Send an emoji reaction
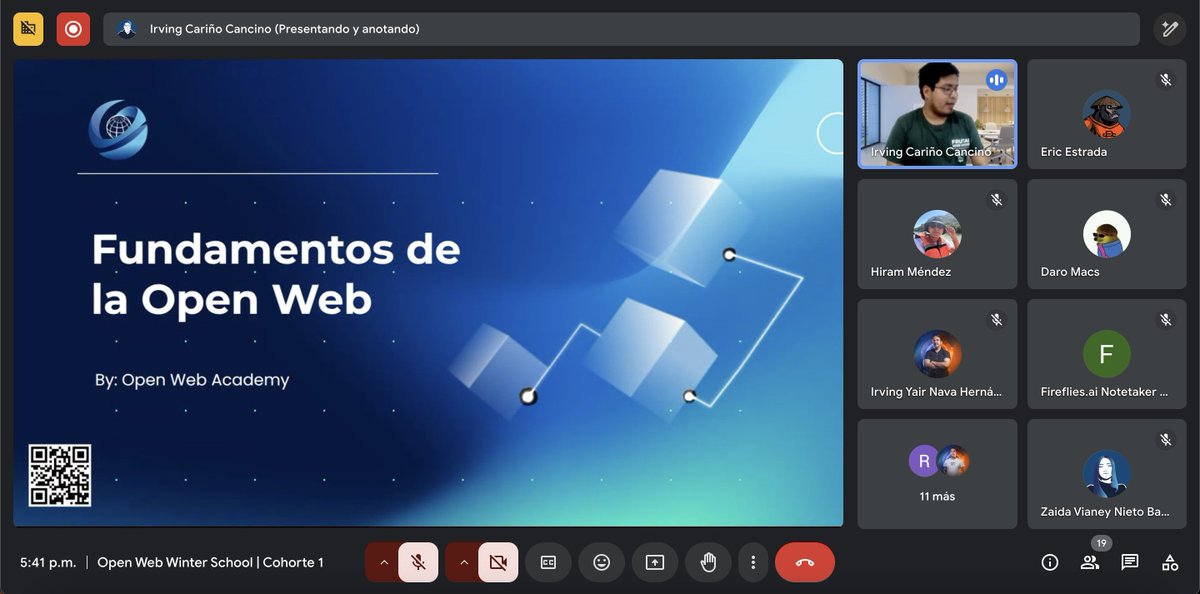Screen dimensions: 1200x594 [x=601, y=562]
